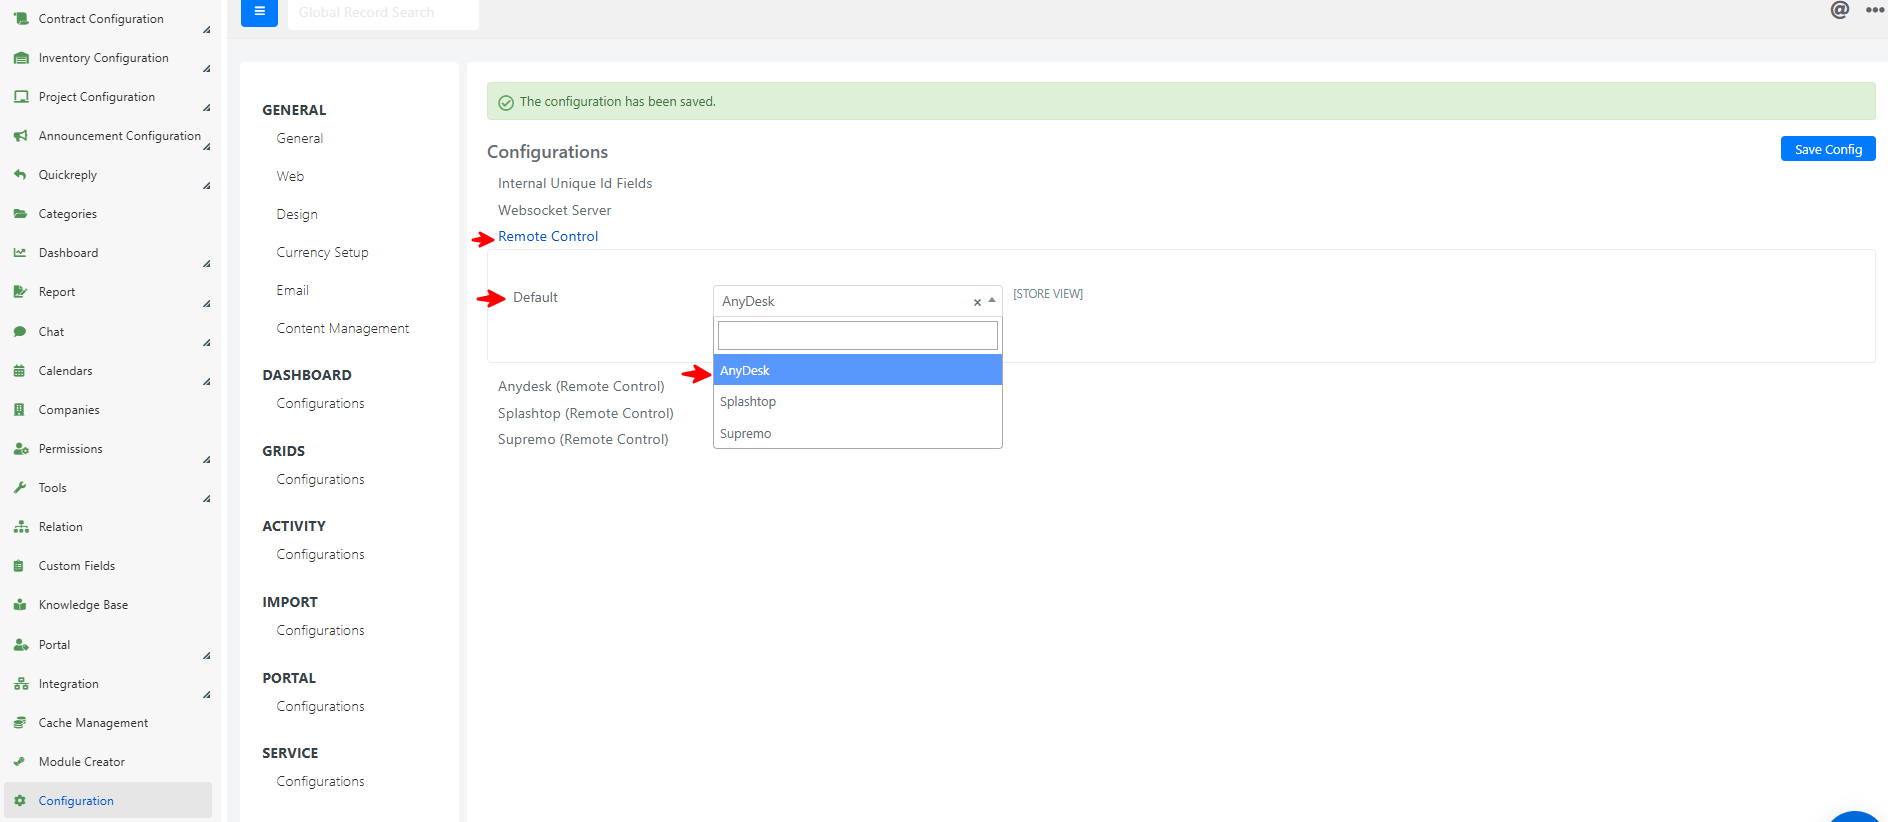Click the Portal user icon
The height and width of the screenshot is (822, 1888).
[20, 645]
